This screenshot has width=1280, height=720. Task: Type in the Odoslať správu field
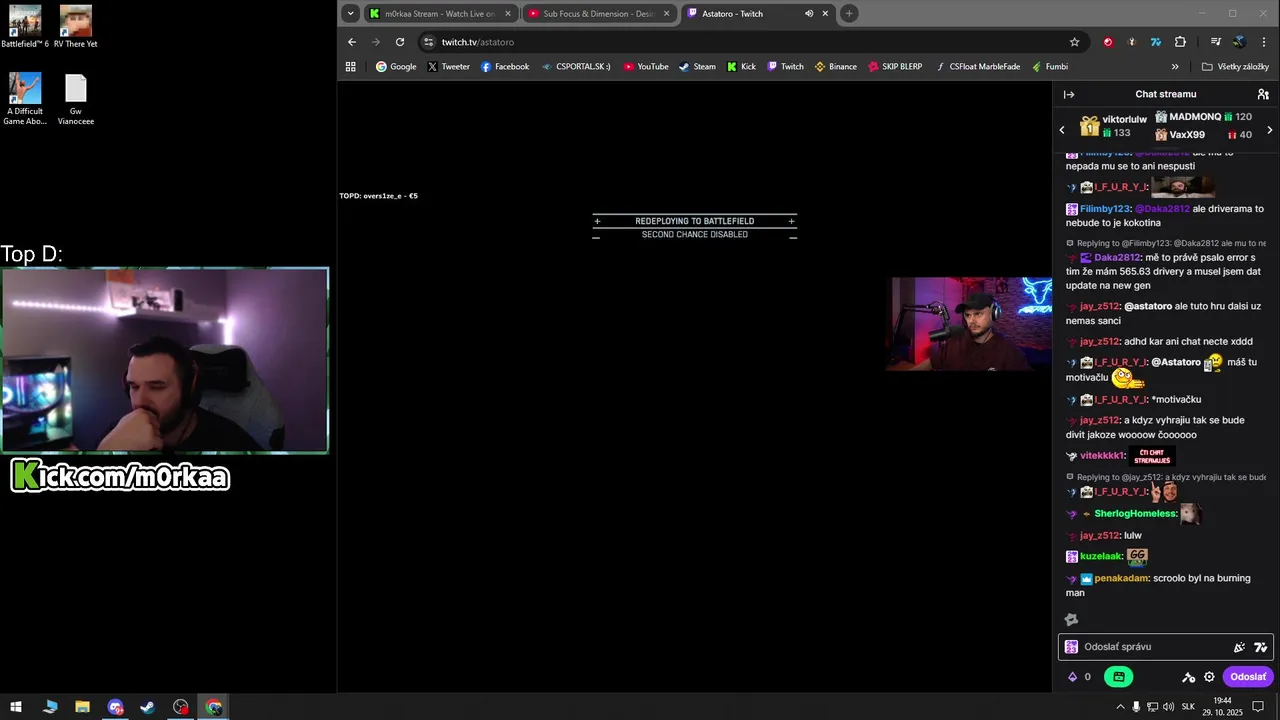[x=1152, y=647]
